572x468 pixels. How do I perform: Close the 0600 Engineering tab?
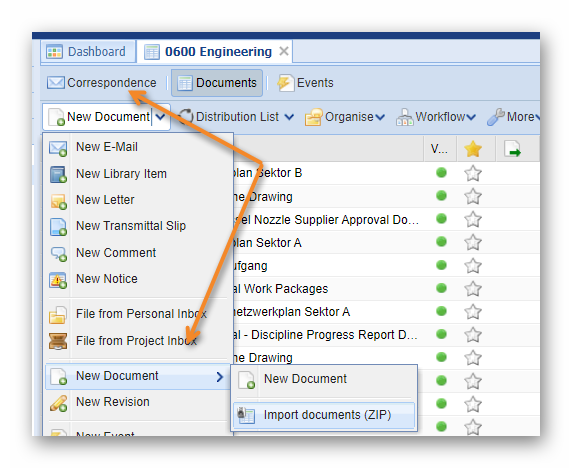(x=284, y=51)
